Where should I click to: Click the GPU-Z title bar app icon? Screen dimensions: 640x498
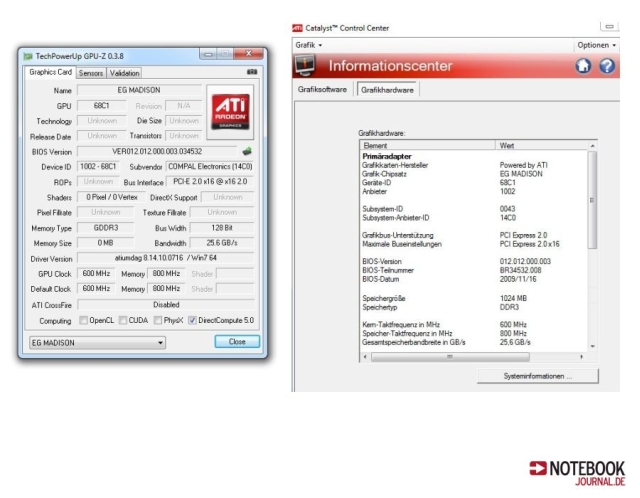point(28,56)
